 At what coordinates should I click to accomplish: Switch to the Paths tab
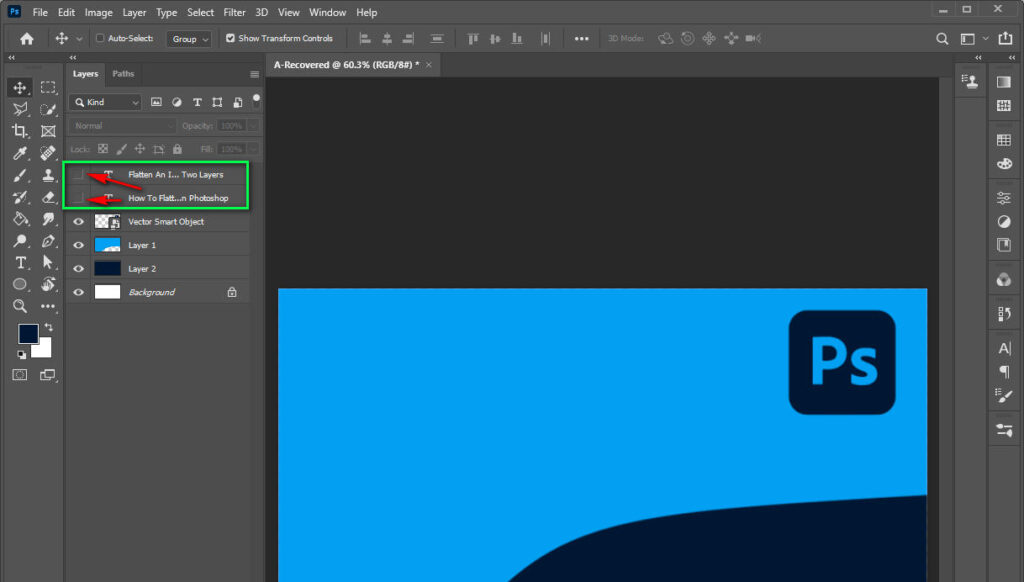click(123, 73)
